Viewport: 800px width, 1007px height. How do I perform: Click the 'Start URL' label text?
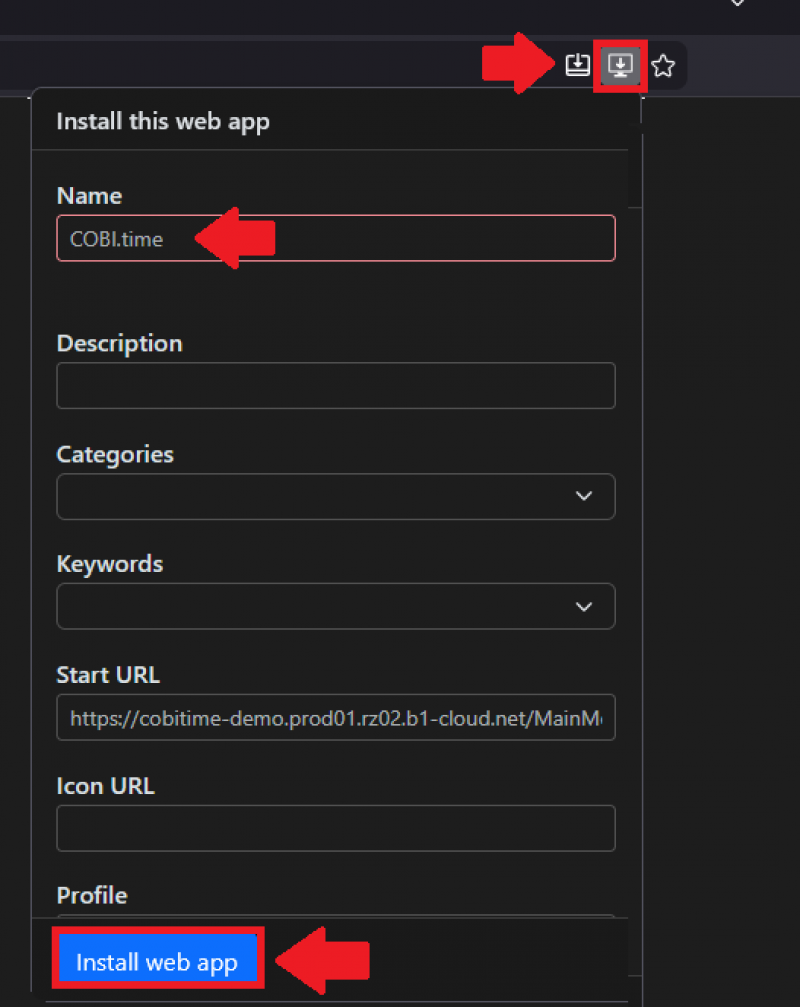(x=108, y=675)
